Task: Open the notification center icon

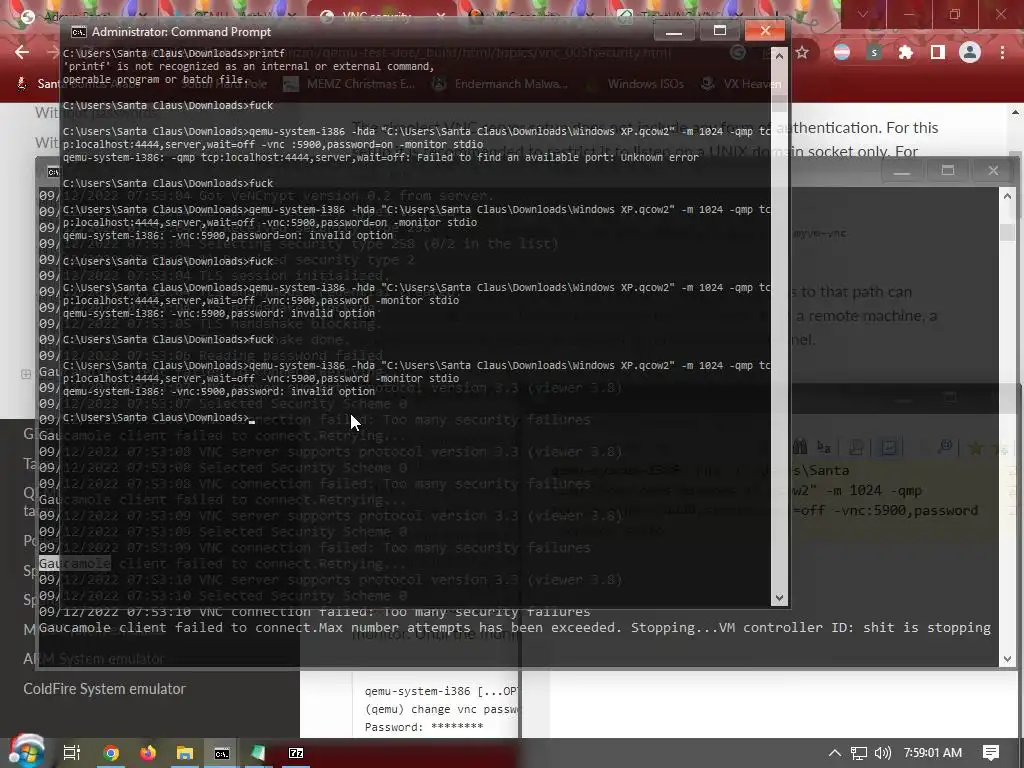Action: [x=991, y=753]
